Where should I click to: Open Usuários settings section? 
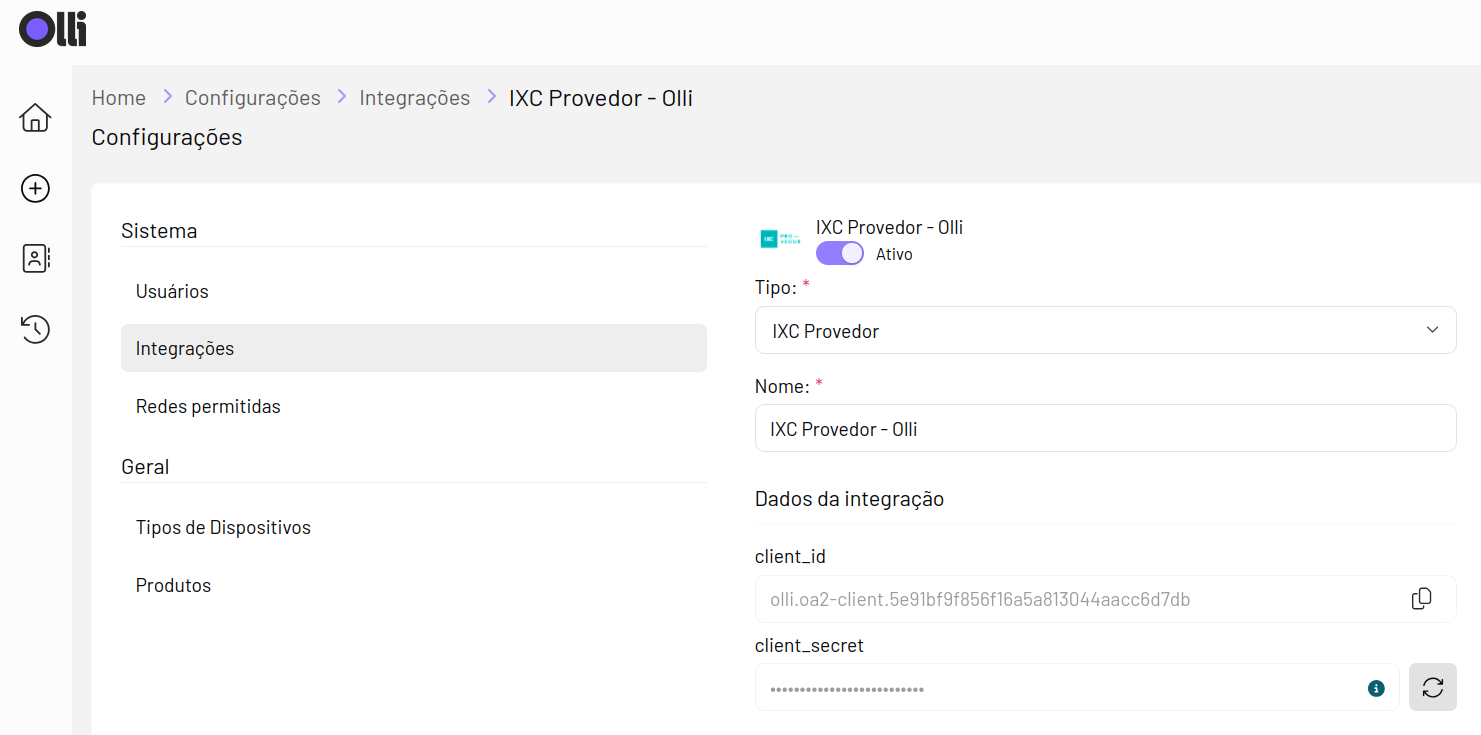click(x=413, y=291)
